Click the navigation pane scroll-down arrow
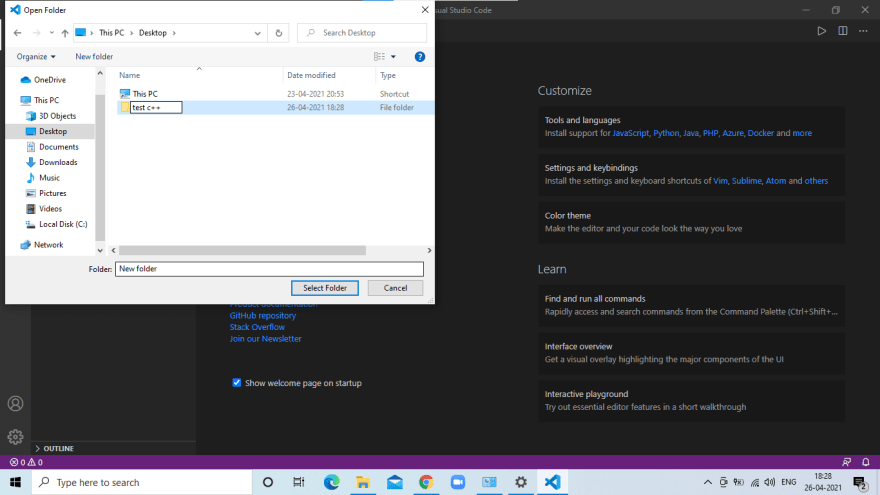Image resolution: width=880 pixels, height=495 pixels. pyautogui.click(x=100, y=250)
